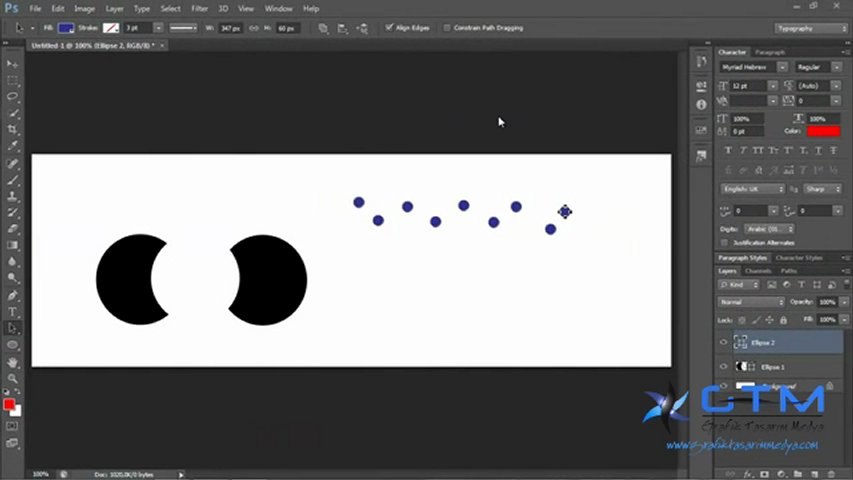The height and width of the screenshot is (480, 853).
Task: Select the Clone Stamp tool
Action: click(12, 196)
